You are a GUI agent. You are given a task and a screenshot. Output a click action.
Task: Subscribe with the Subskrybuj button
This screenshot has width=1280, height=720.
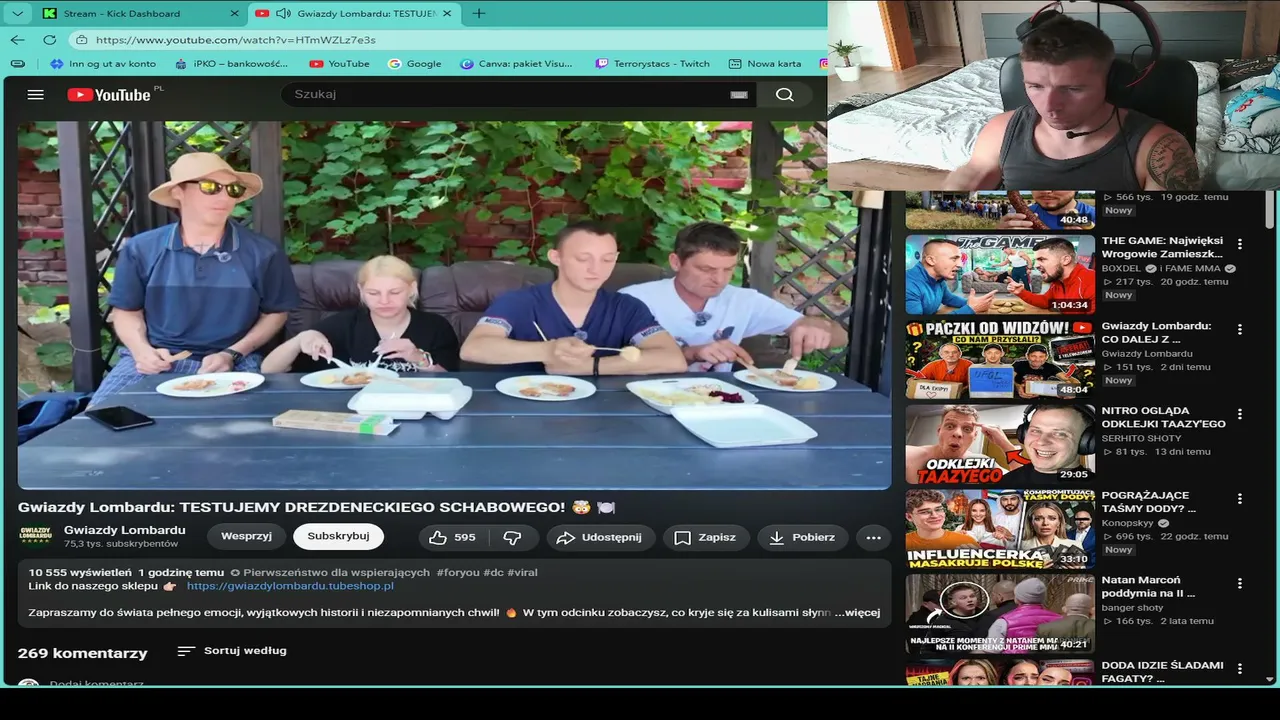point(338,537)
